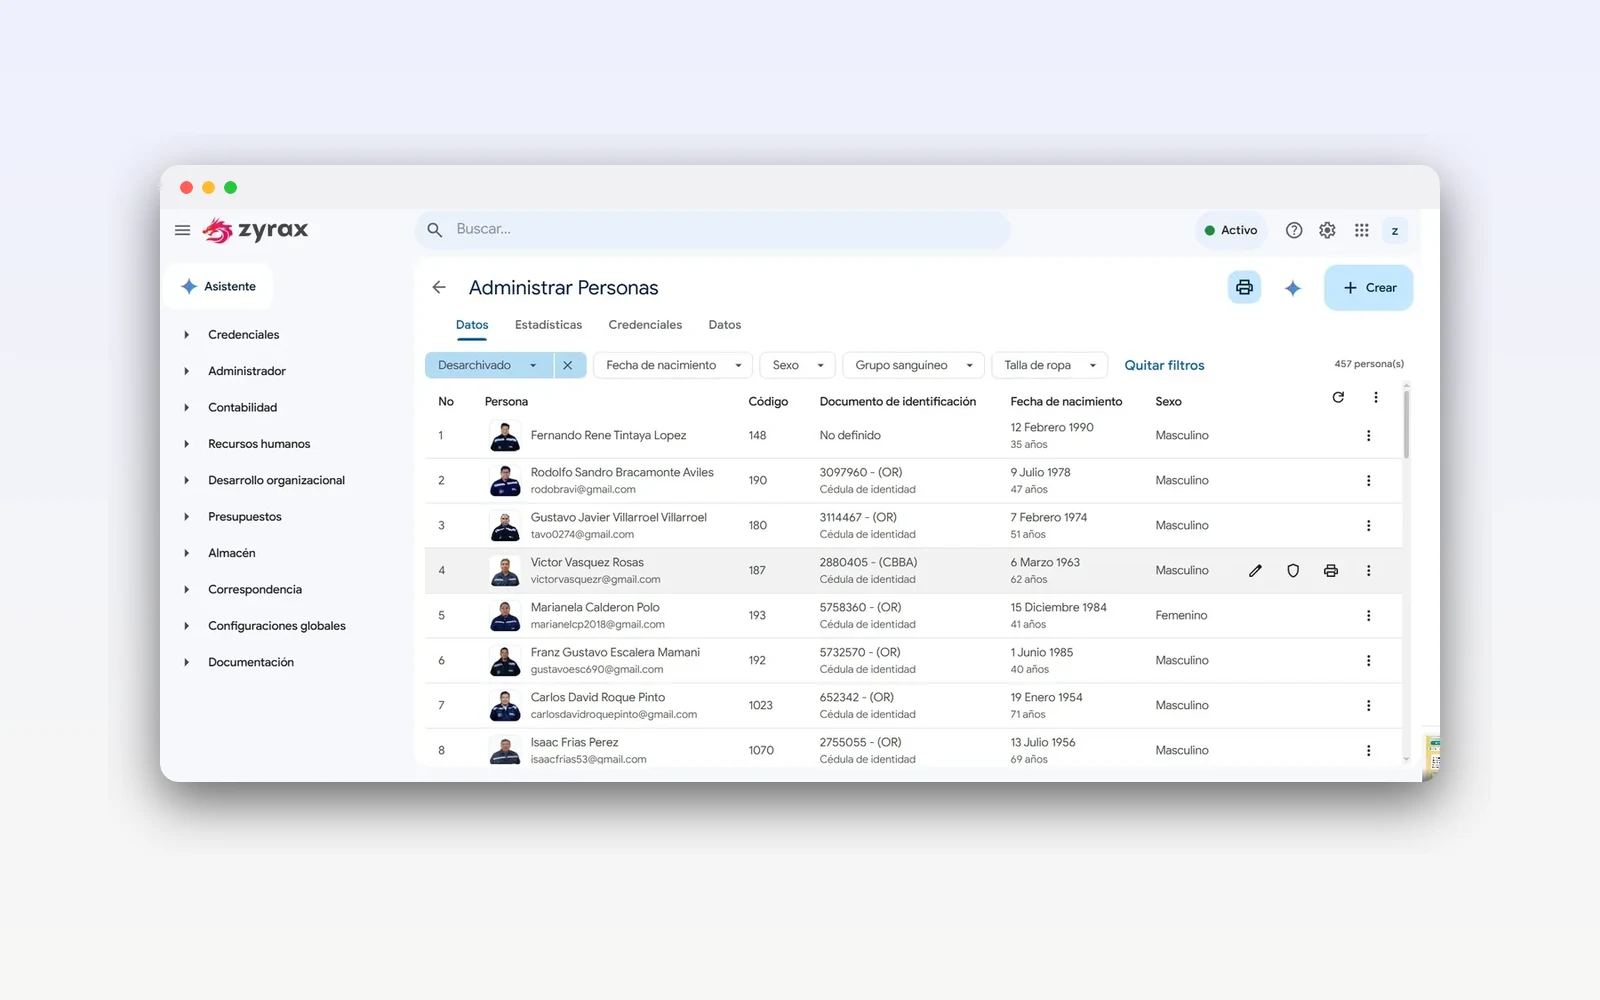Switch to the first Datos tab
Screen dimensions: 1600x1000
472,325
